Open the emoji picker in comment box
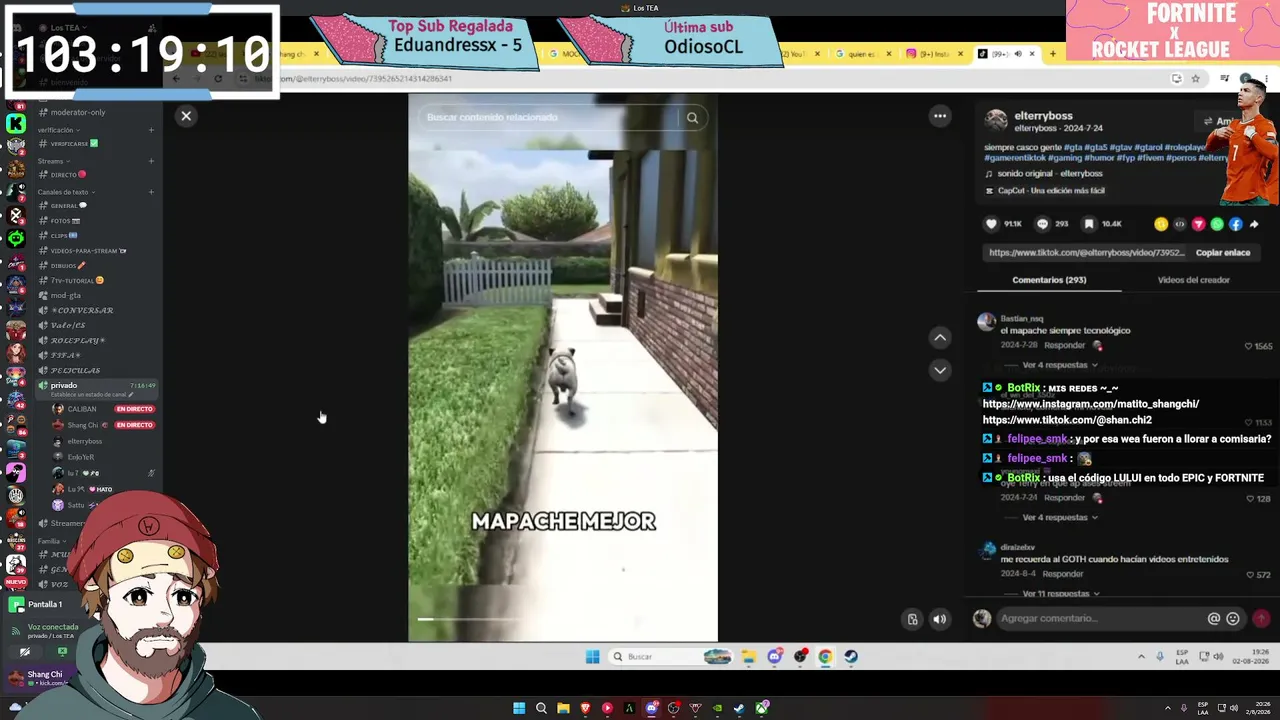This screenshot has height=720, width=1280. 1233,619
